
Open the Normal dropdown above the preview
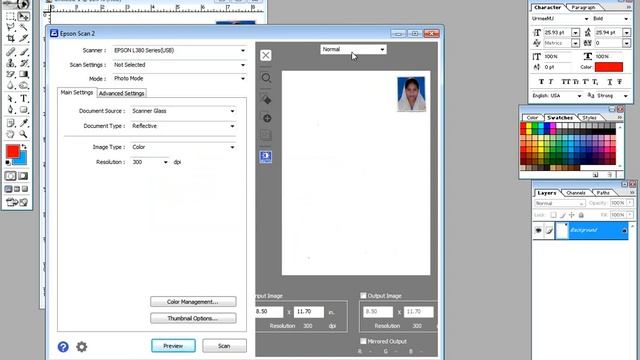[x=353, y=49]
